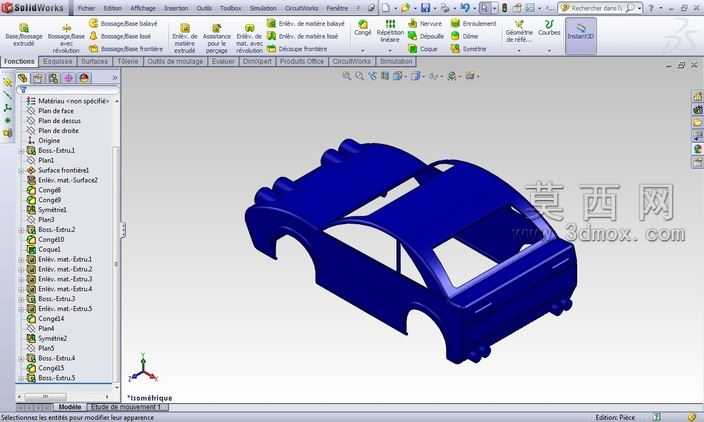Image resolution: width=704 pixels, height=422 pixels.
Task: Choose the Dépouille draft tool
Action: (426, 36)
